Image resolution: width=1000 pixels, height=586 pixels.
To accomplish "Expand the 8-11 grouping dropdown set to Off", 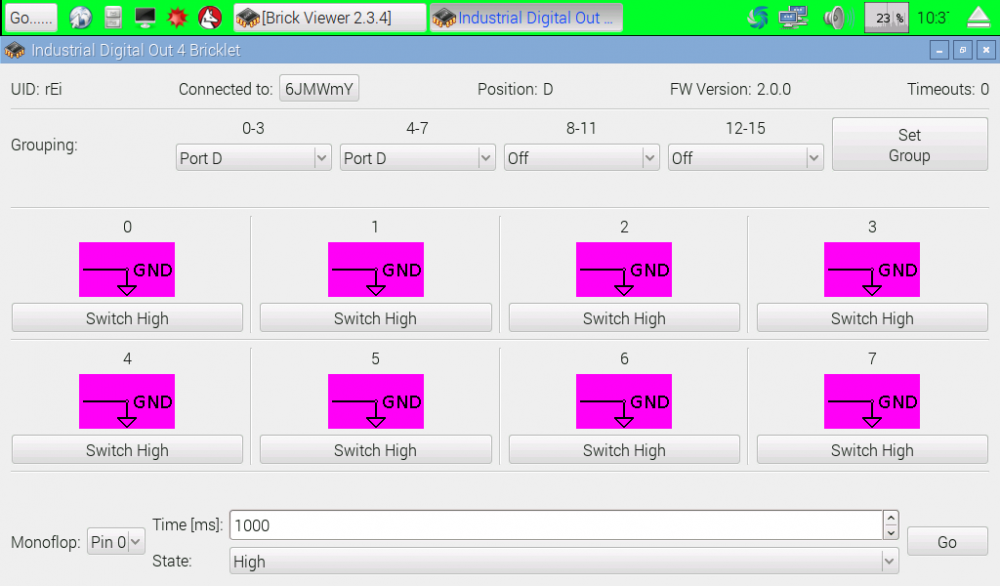I will (x=581, y=158).
